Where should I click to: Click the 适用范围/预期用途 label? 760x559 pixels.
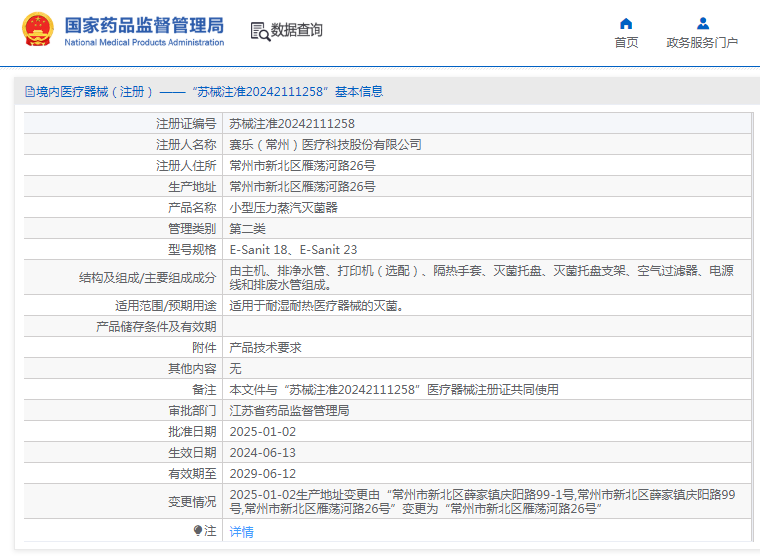pyautogui.click(x=165, y=306)
